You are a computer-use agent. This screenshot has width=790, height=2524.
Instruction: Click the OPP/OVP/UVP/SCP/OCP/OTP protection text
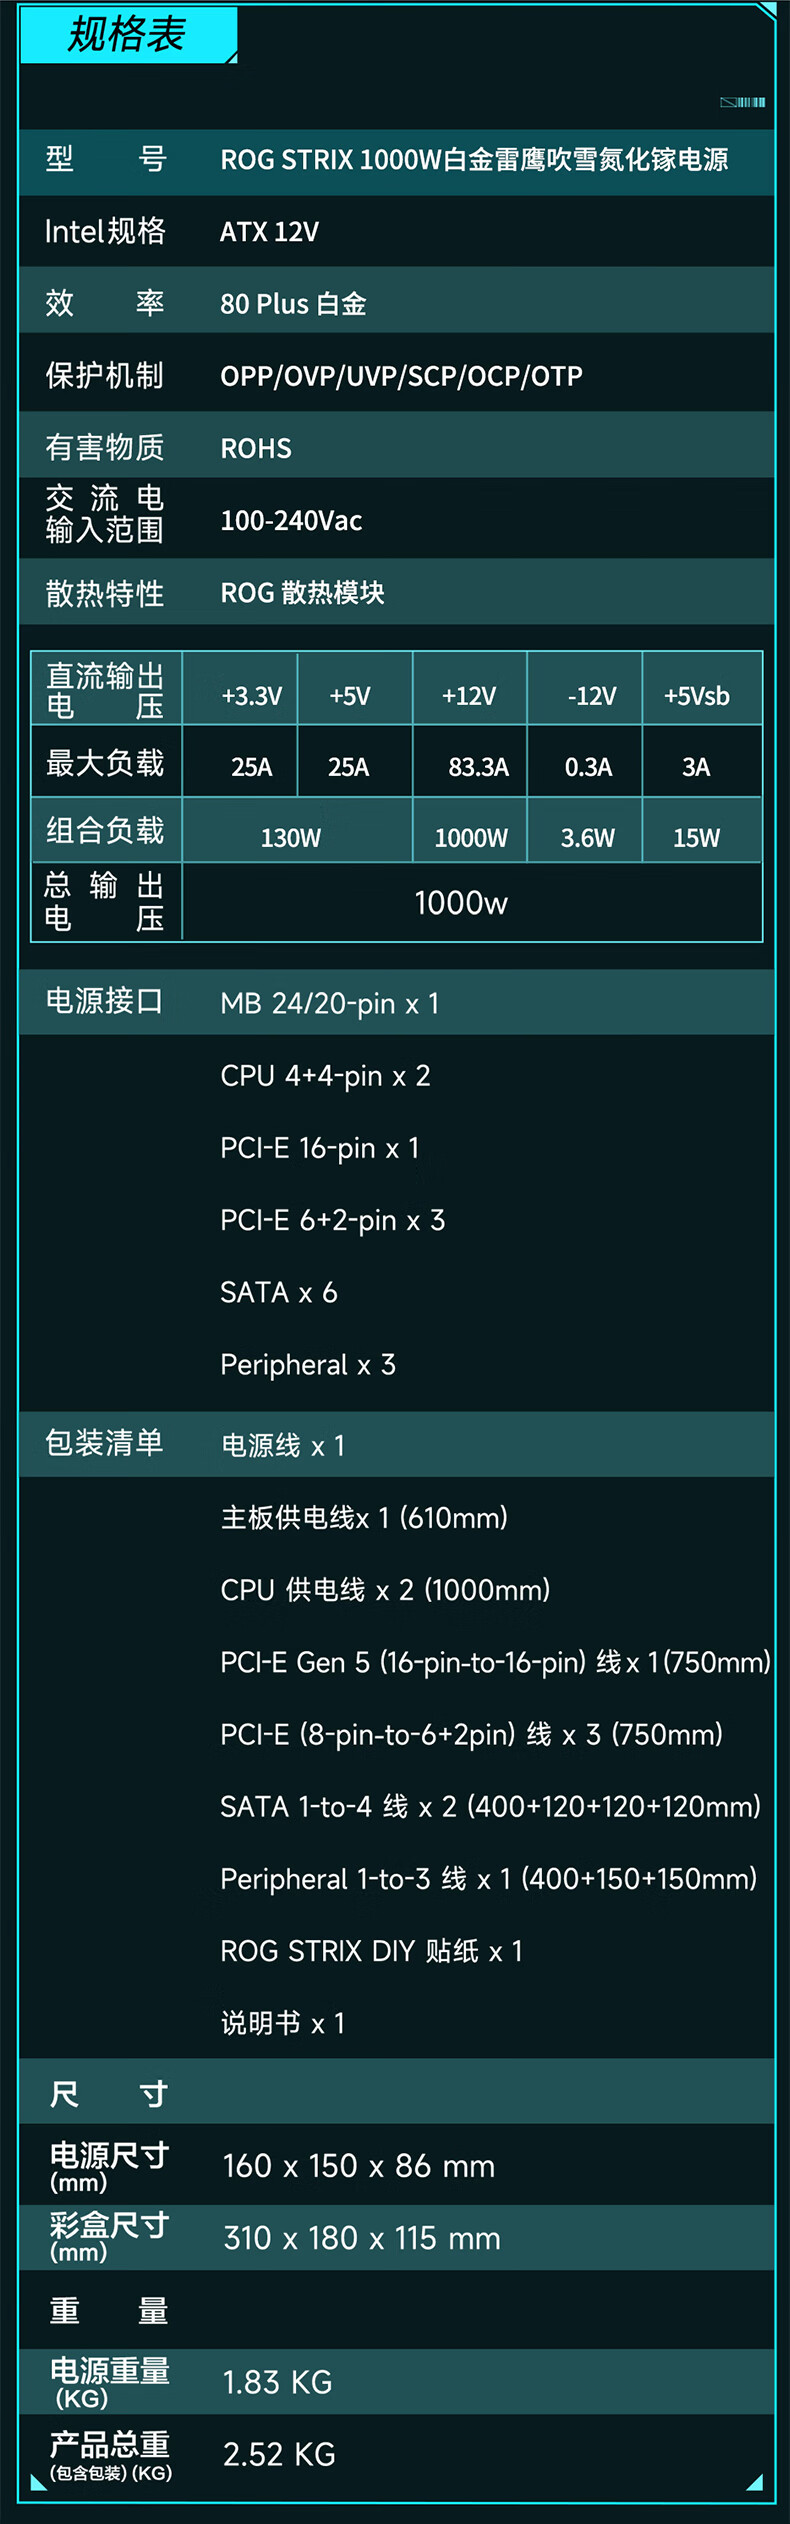401,376
